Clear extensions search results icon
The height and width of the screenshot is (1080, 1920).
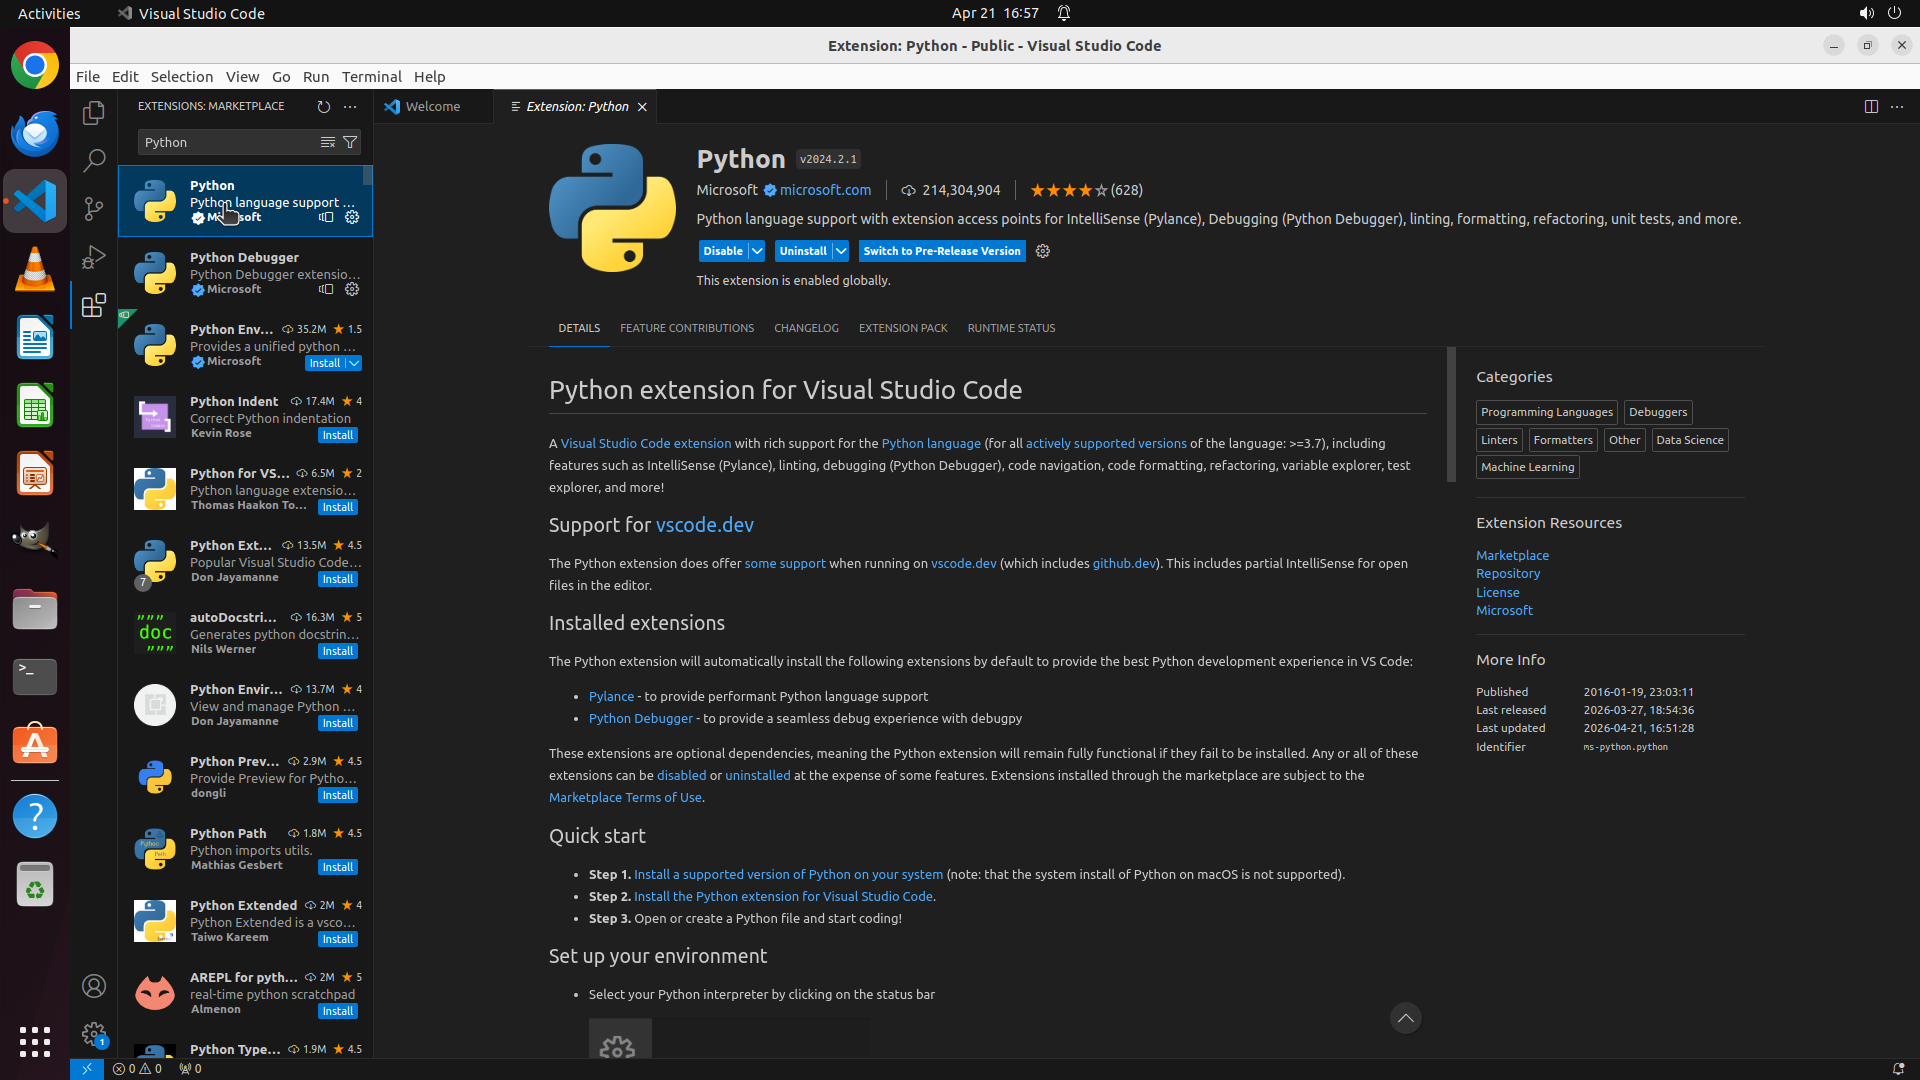[x=328, y=142]
